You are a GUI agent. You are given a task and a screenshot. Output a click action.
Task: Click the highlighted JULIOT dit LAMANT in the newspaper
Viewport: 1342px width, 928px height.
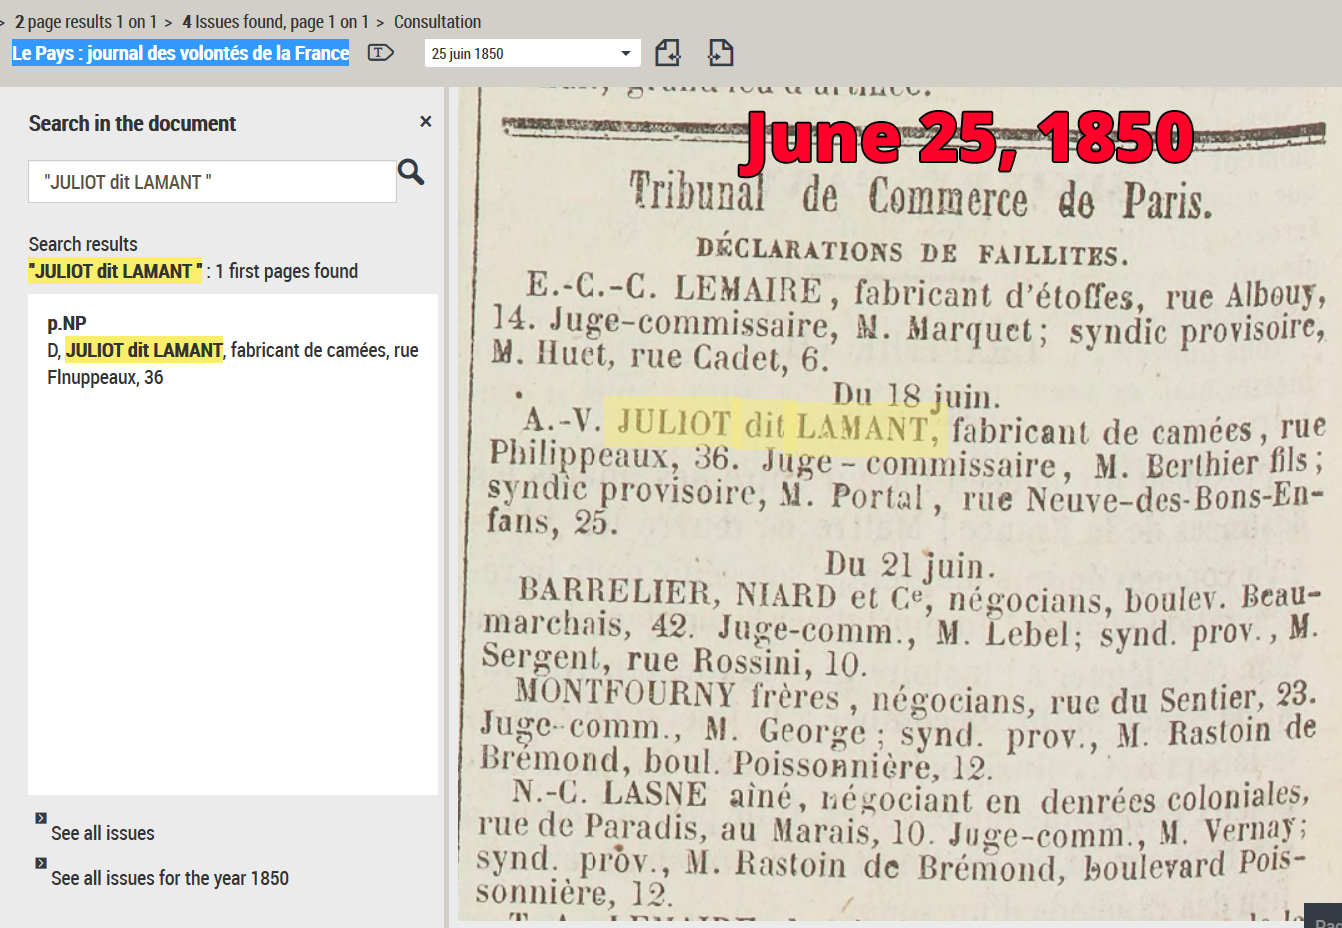pyautogui.click(x=777, y=425)
